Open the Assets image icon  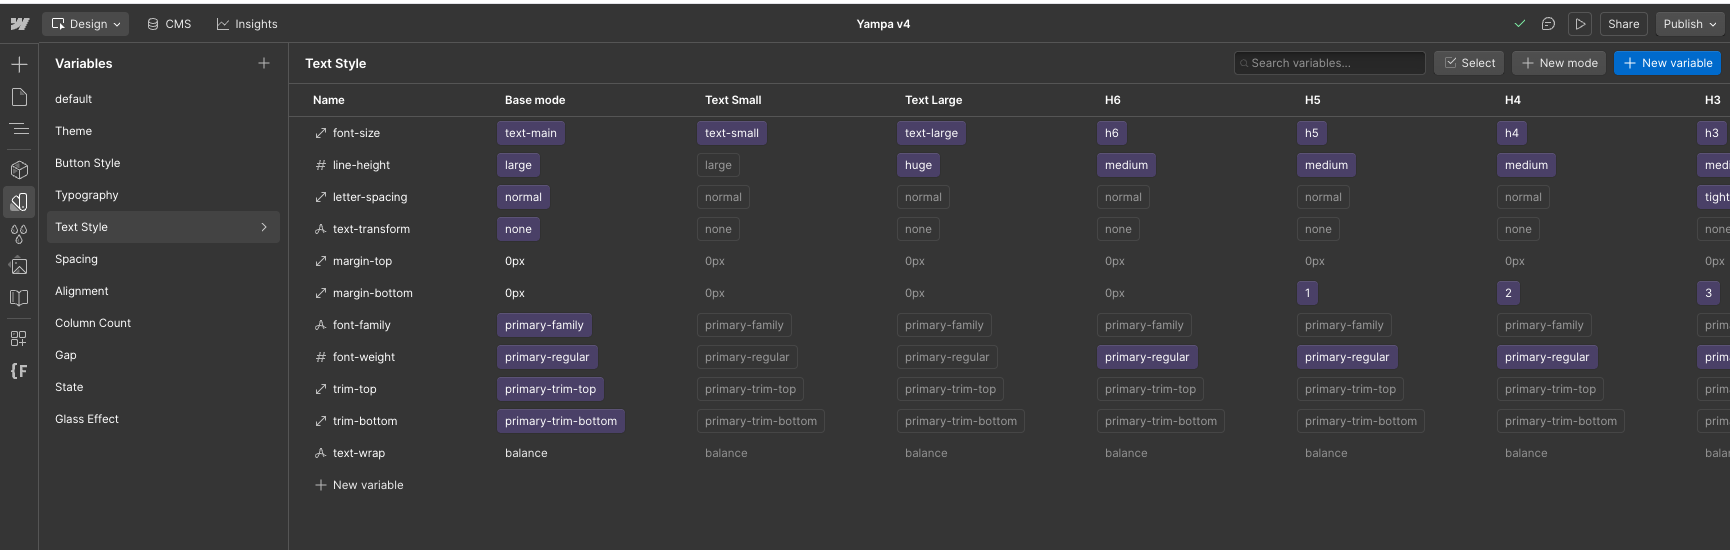19,266
